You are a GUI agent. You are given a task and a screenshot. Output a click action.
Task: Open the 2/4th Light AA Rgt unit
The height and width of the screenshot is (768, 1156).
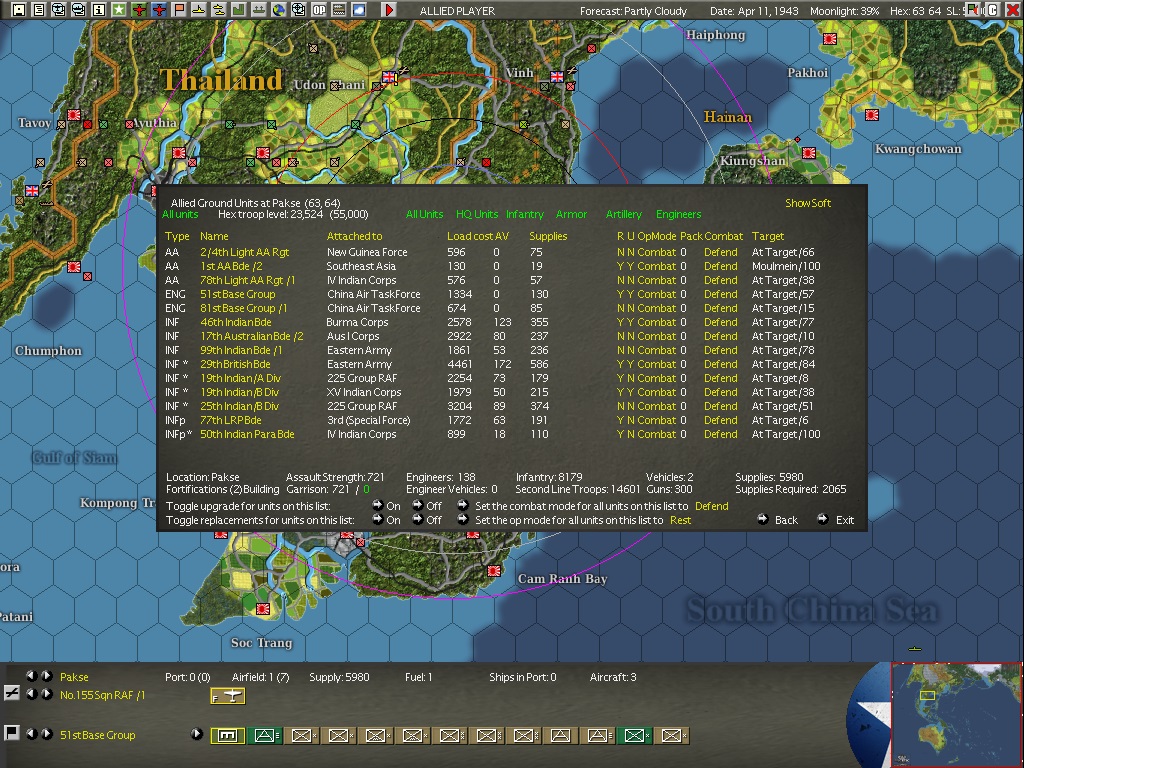pyautogui.click(x=245, y=252)
